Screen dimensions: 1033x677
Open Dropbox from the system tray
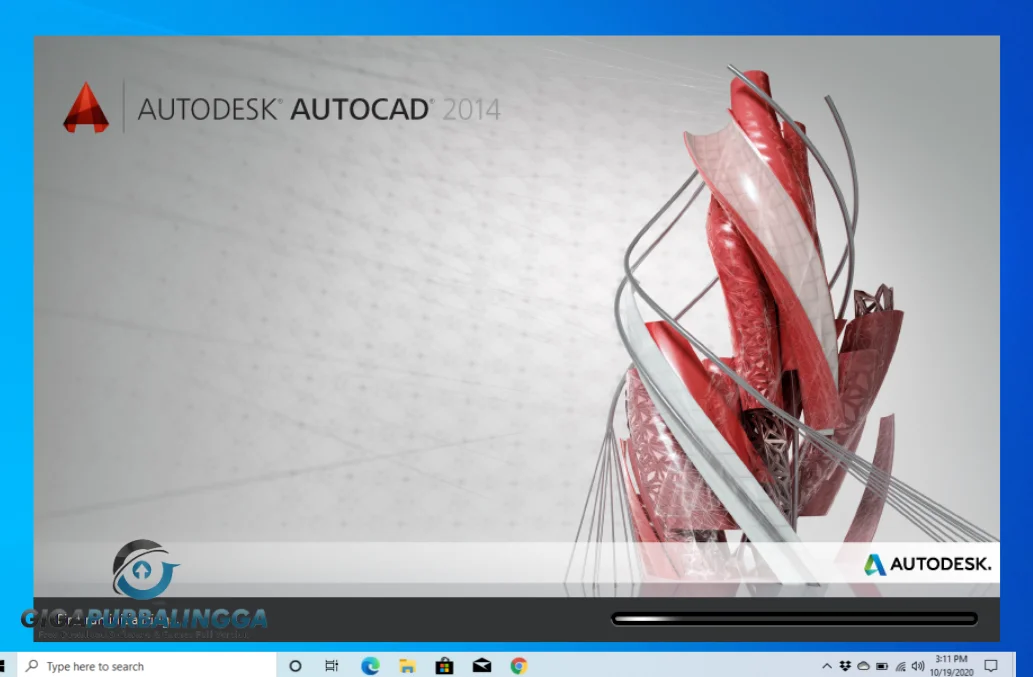pos(845,666)
